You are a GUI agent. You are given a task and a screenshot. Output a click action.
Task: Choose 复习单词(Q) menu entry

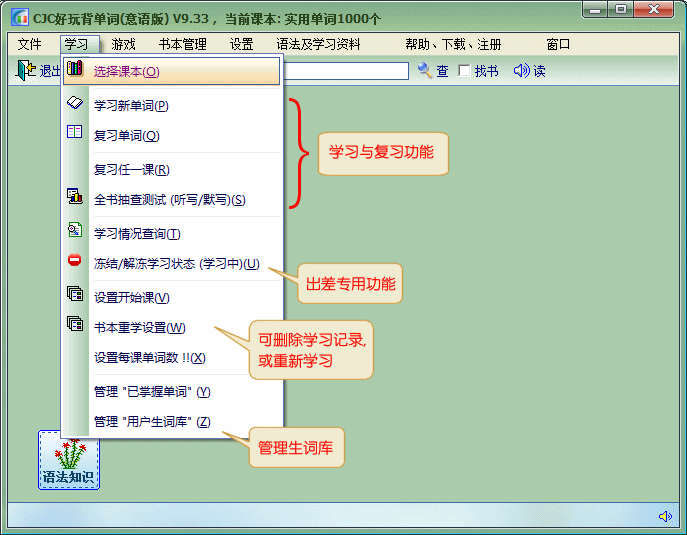127,136
